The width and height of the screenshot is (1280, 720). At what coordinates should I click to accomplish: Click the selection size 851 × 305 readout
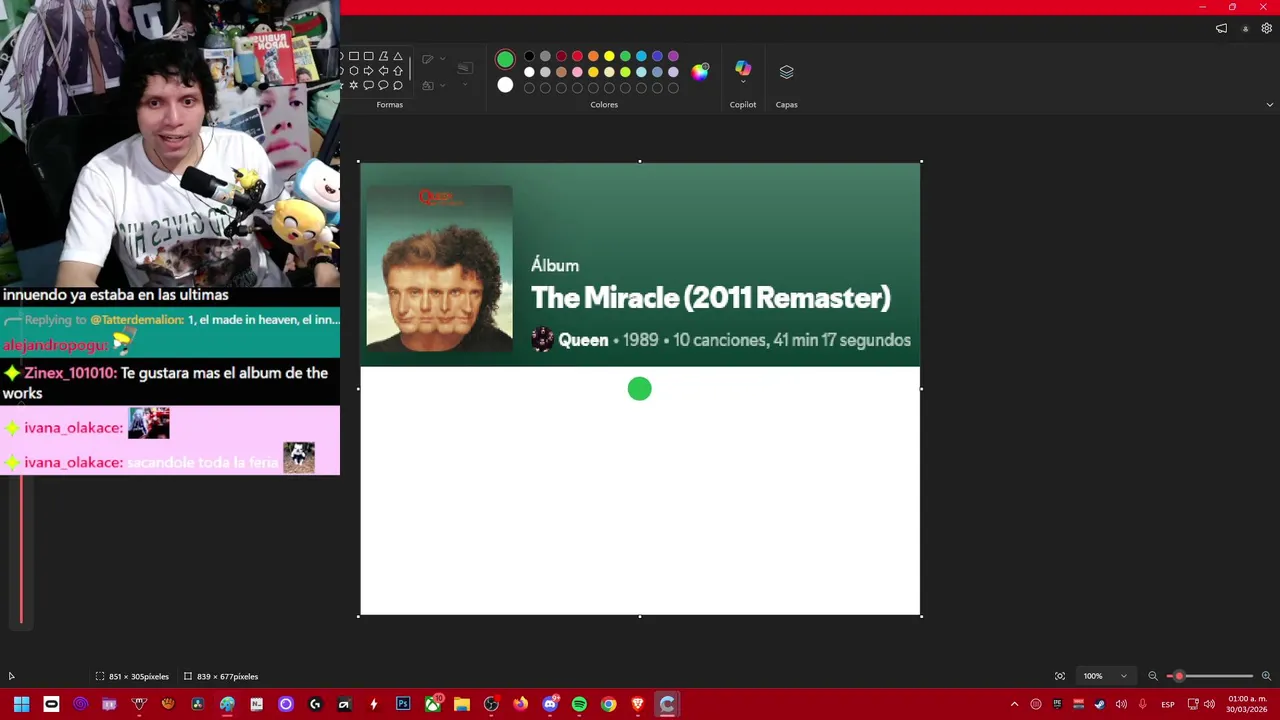132,676
